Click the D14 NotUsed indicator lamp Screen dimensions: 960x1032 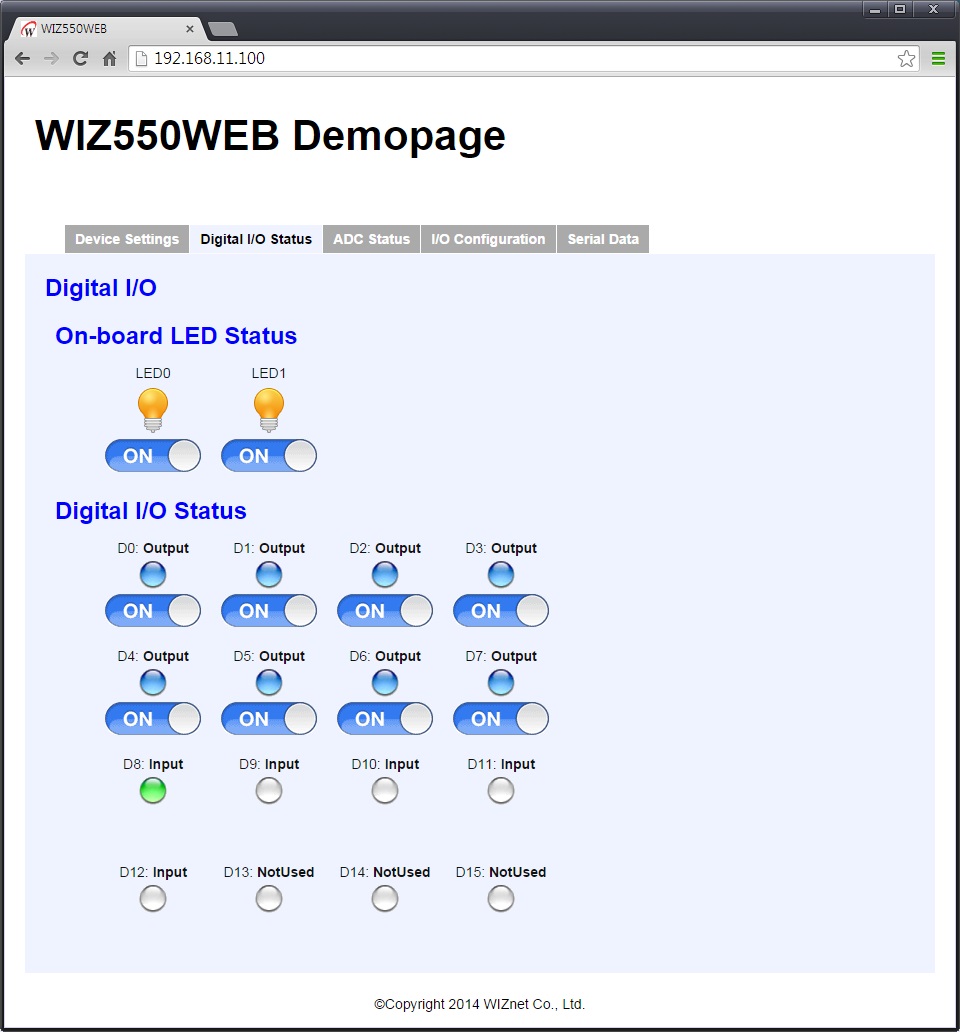tap(385, 898)
